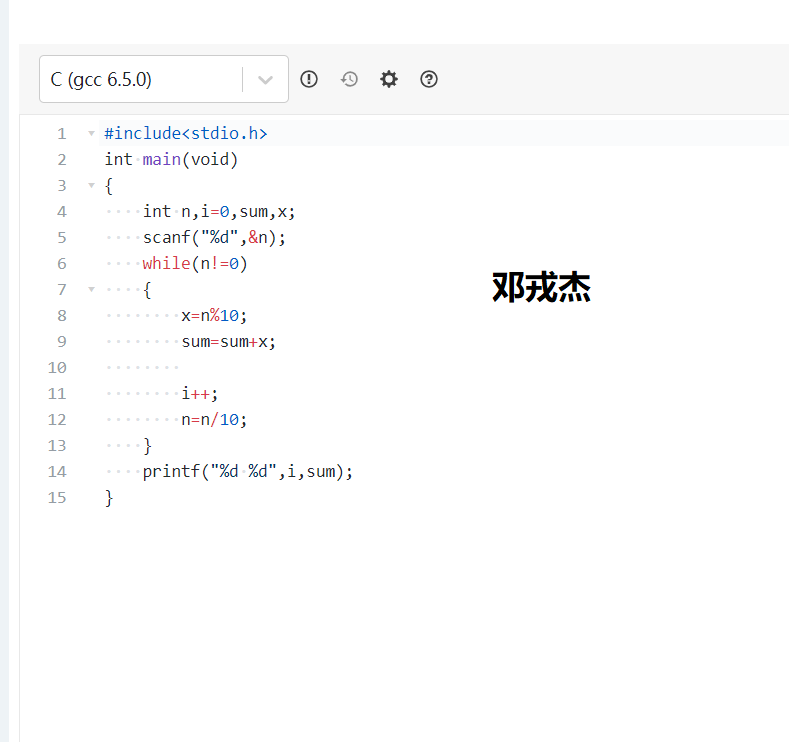The height and width of the screenshot is (742, 789).
Task: Click the sum=sum+x; statement
Action: 228,342
